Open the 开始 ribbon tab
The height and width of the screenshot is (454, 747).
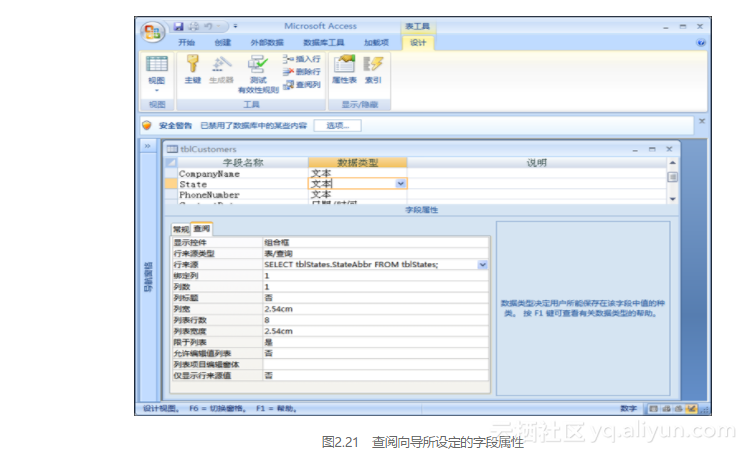tap(186, 42)
